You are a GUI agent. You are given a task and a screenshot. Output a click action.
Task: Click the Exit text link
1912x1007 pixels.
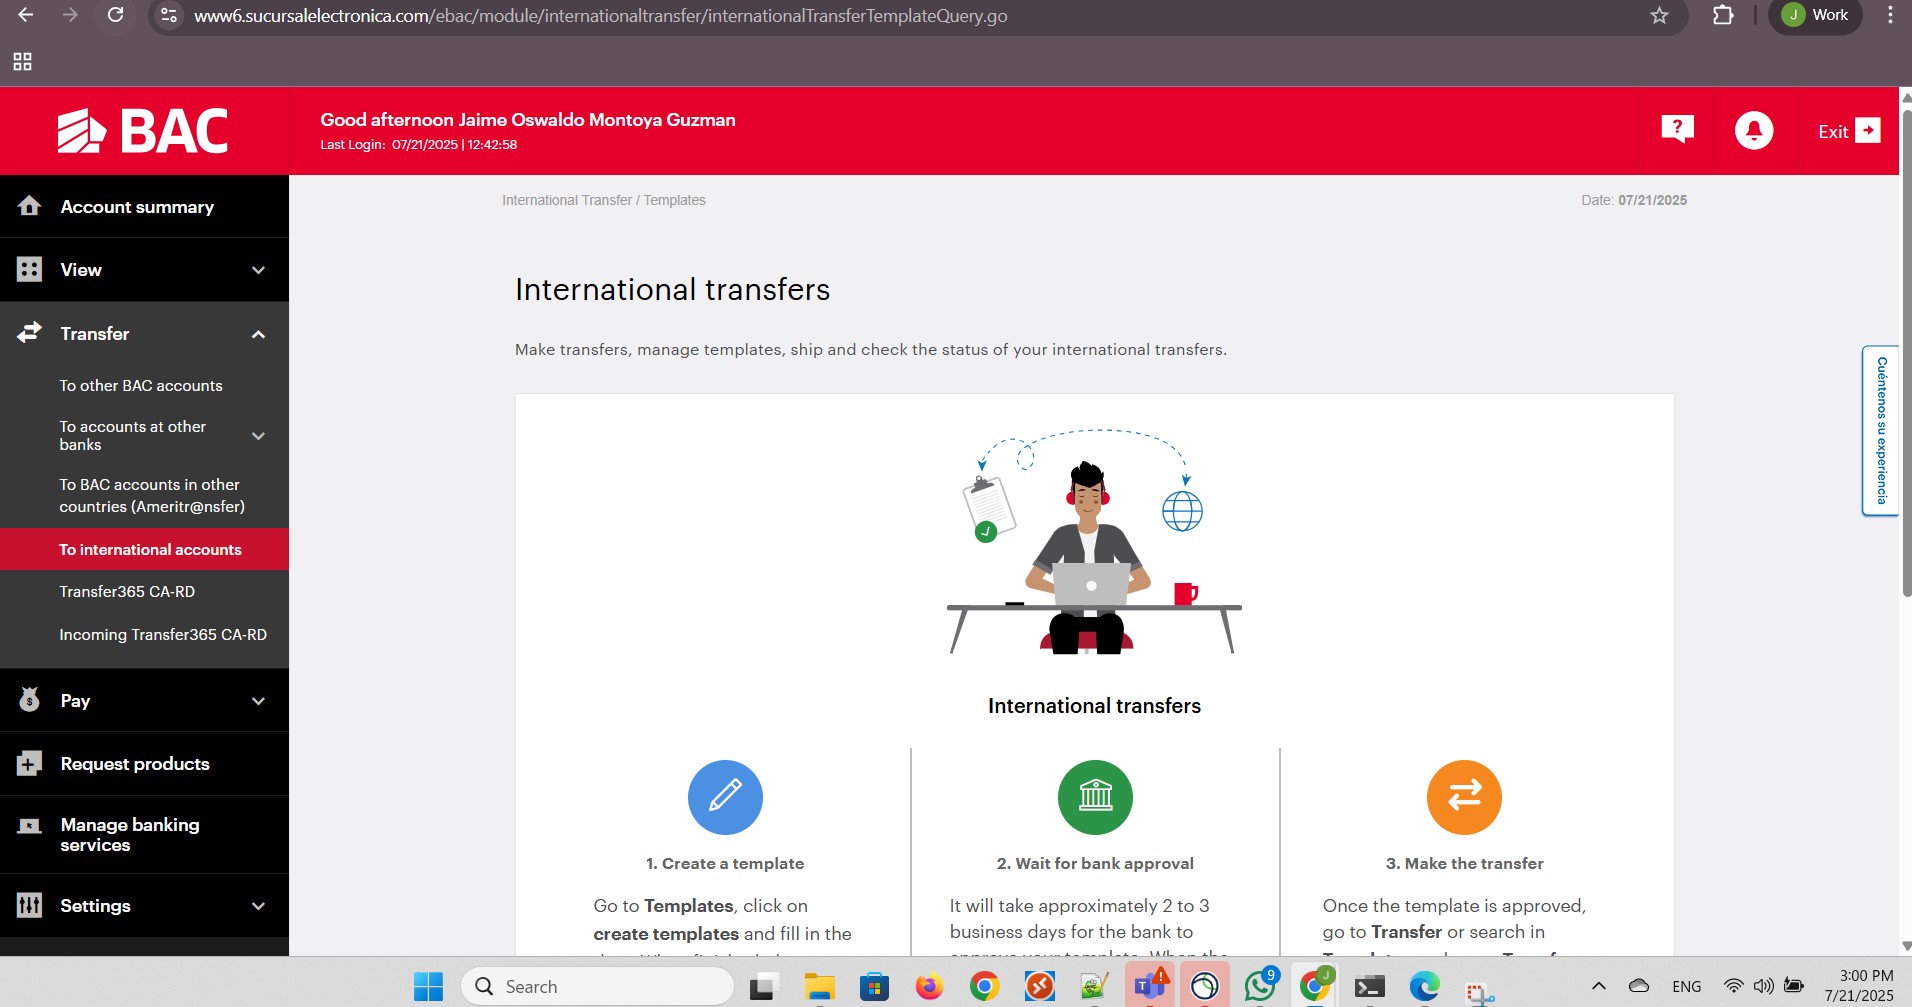[1833, 131]
